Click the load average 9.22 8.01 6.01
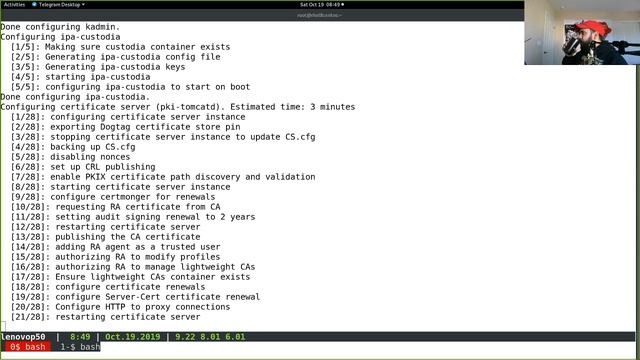Viewport: 640px width, 360px height. [x=210, y=337]
